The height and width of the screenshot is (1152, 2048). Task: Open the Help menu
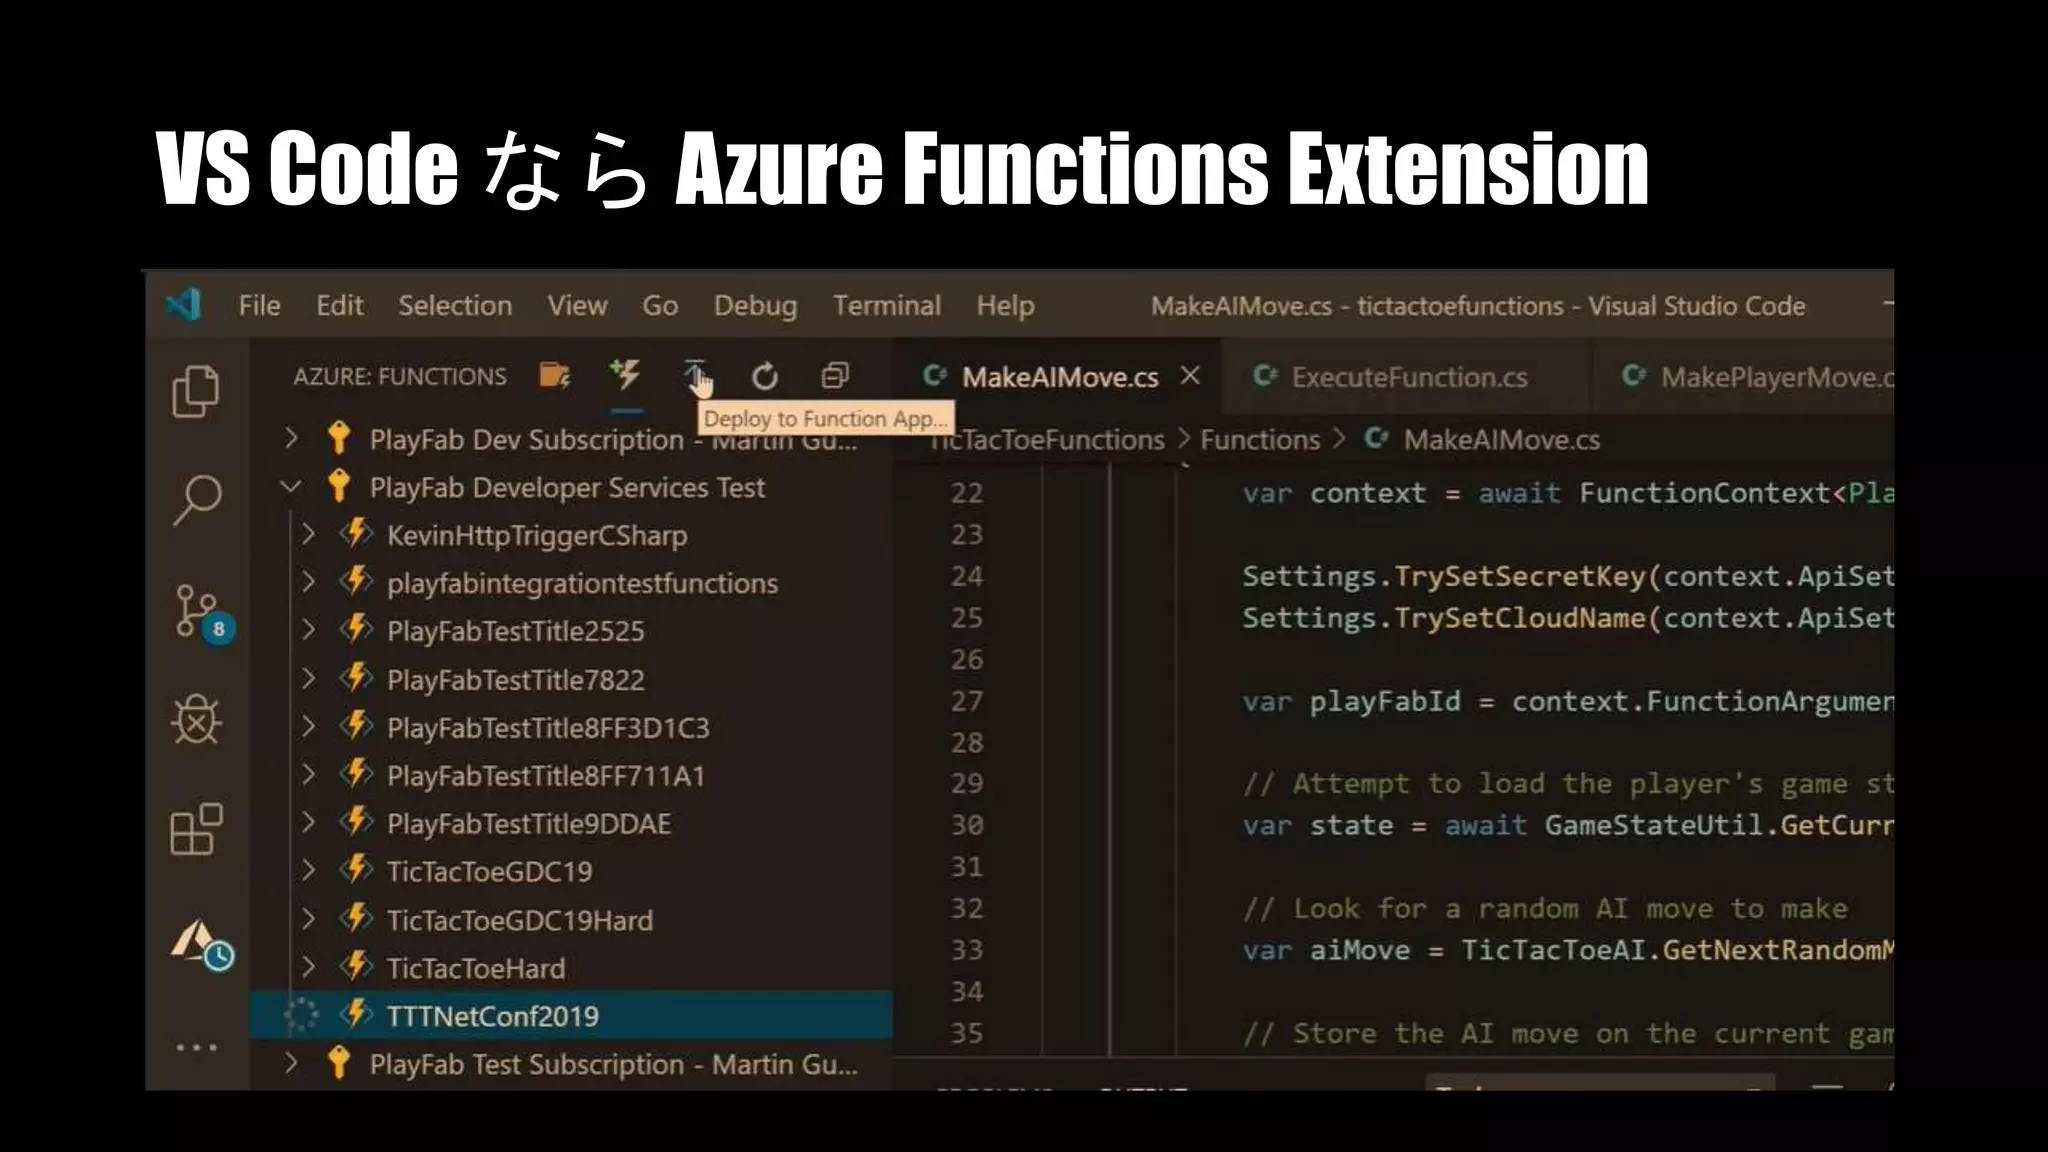pyautogui.click(x=1005, y=306)
